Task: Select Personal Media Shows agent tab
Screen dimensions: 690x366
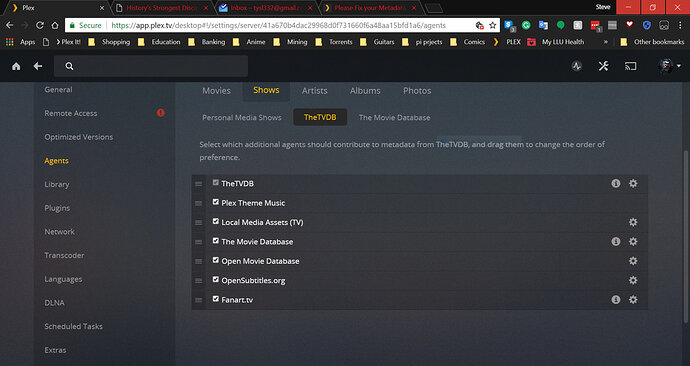Action: pos(242,117)
